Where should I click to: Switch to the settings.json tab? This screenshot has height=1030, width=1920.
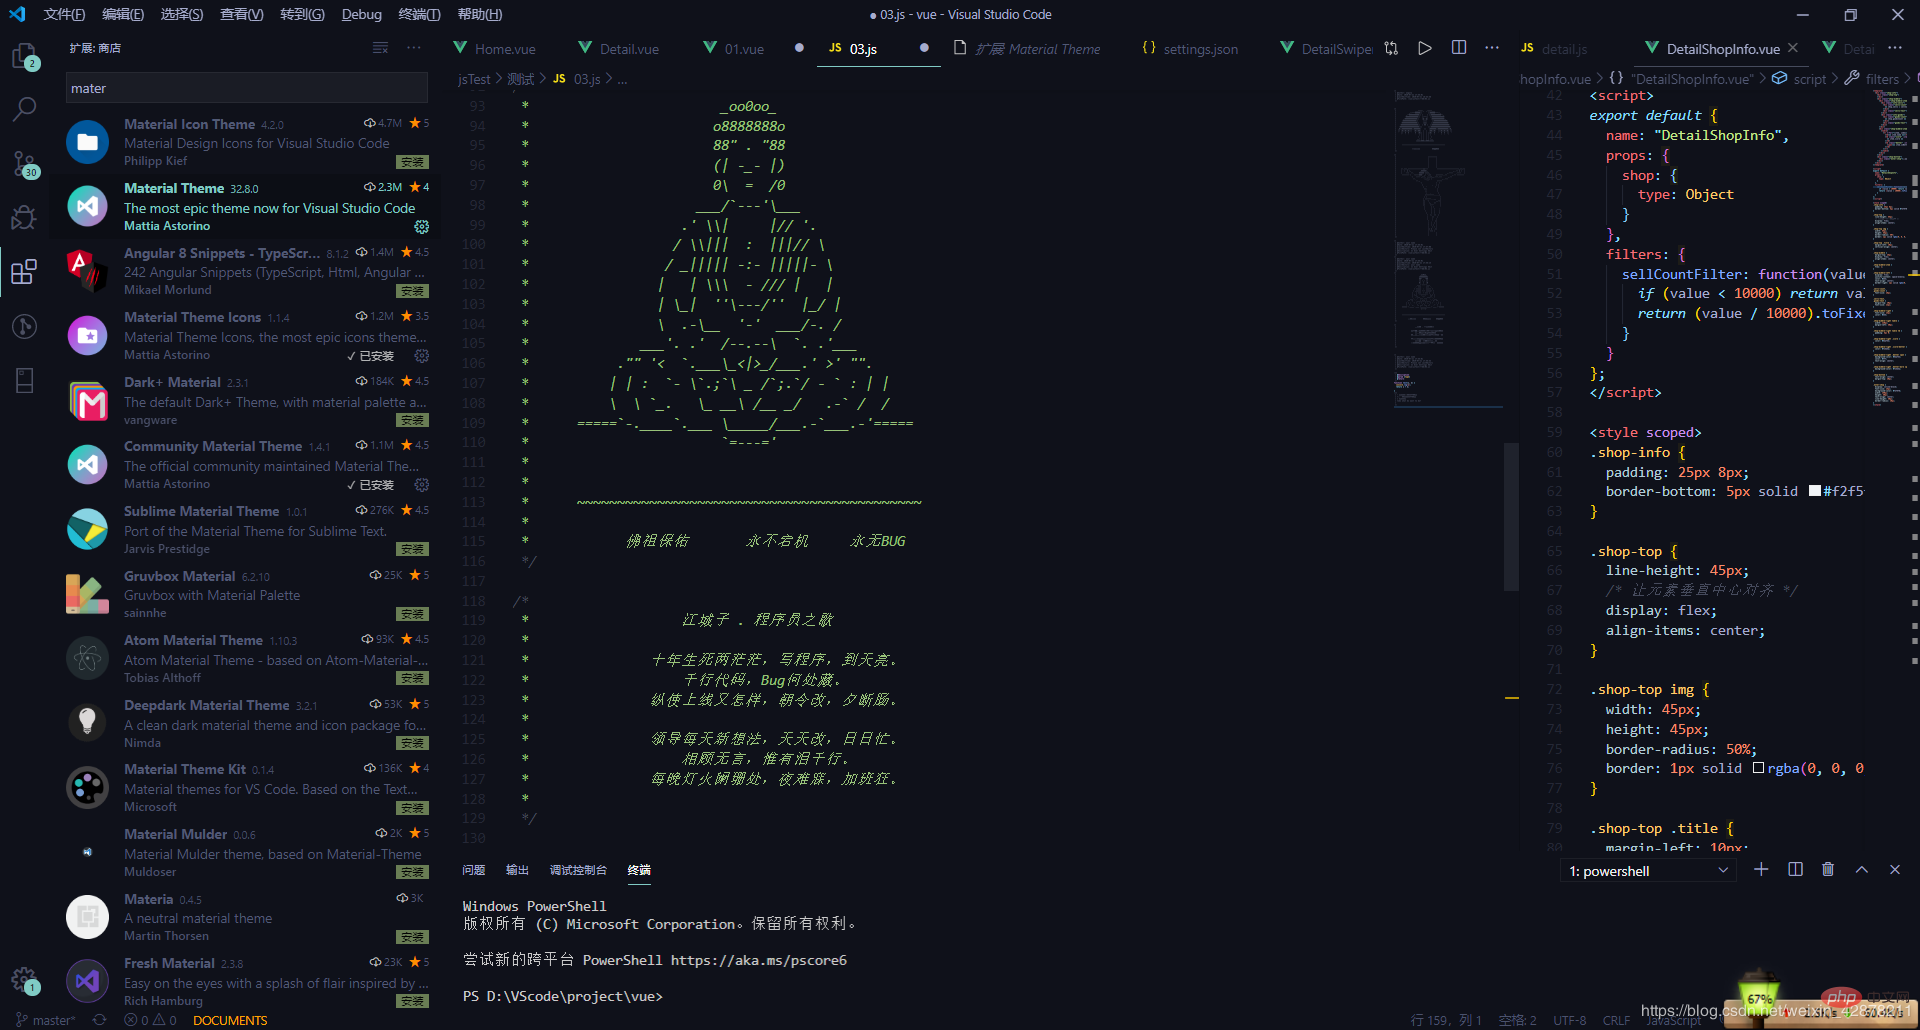pos(1190,49)
